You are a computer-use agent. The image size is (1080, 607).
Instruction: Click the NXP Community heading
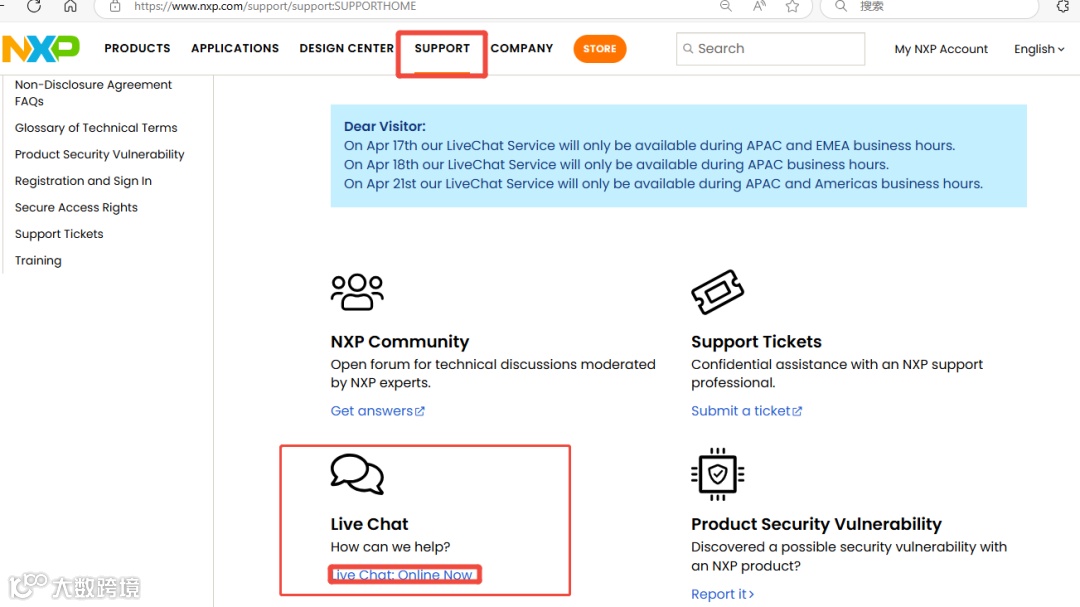(x=399, y=342)
